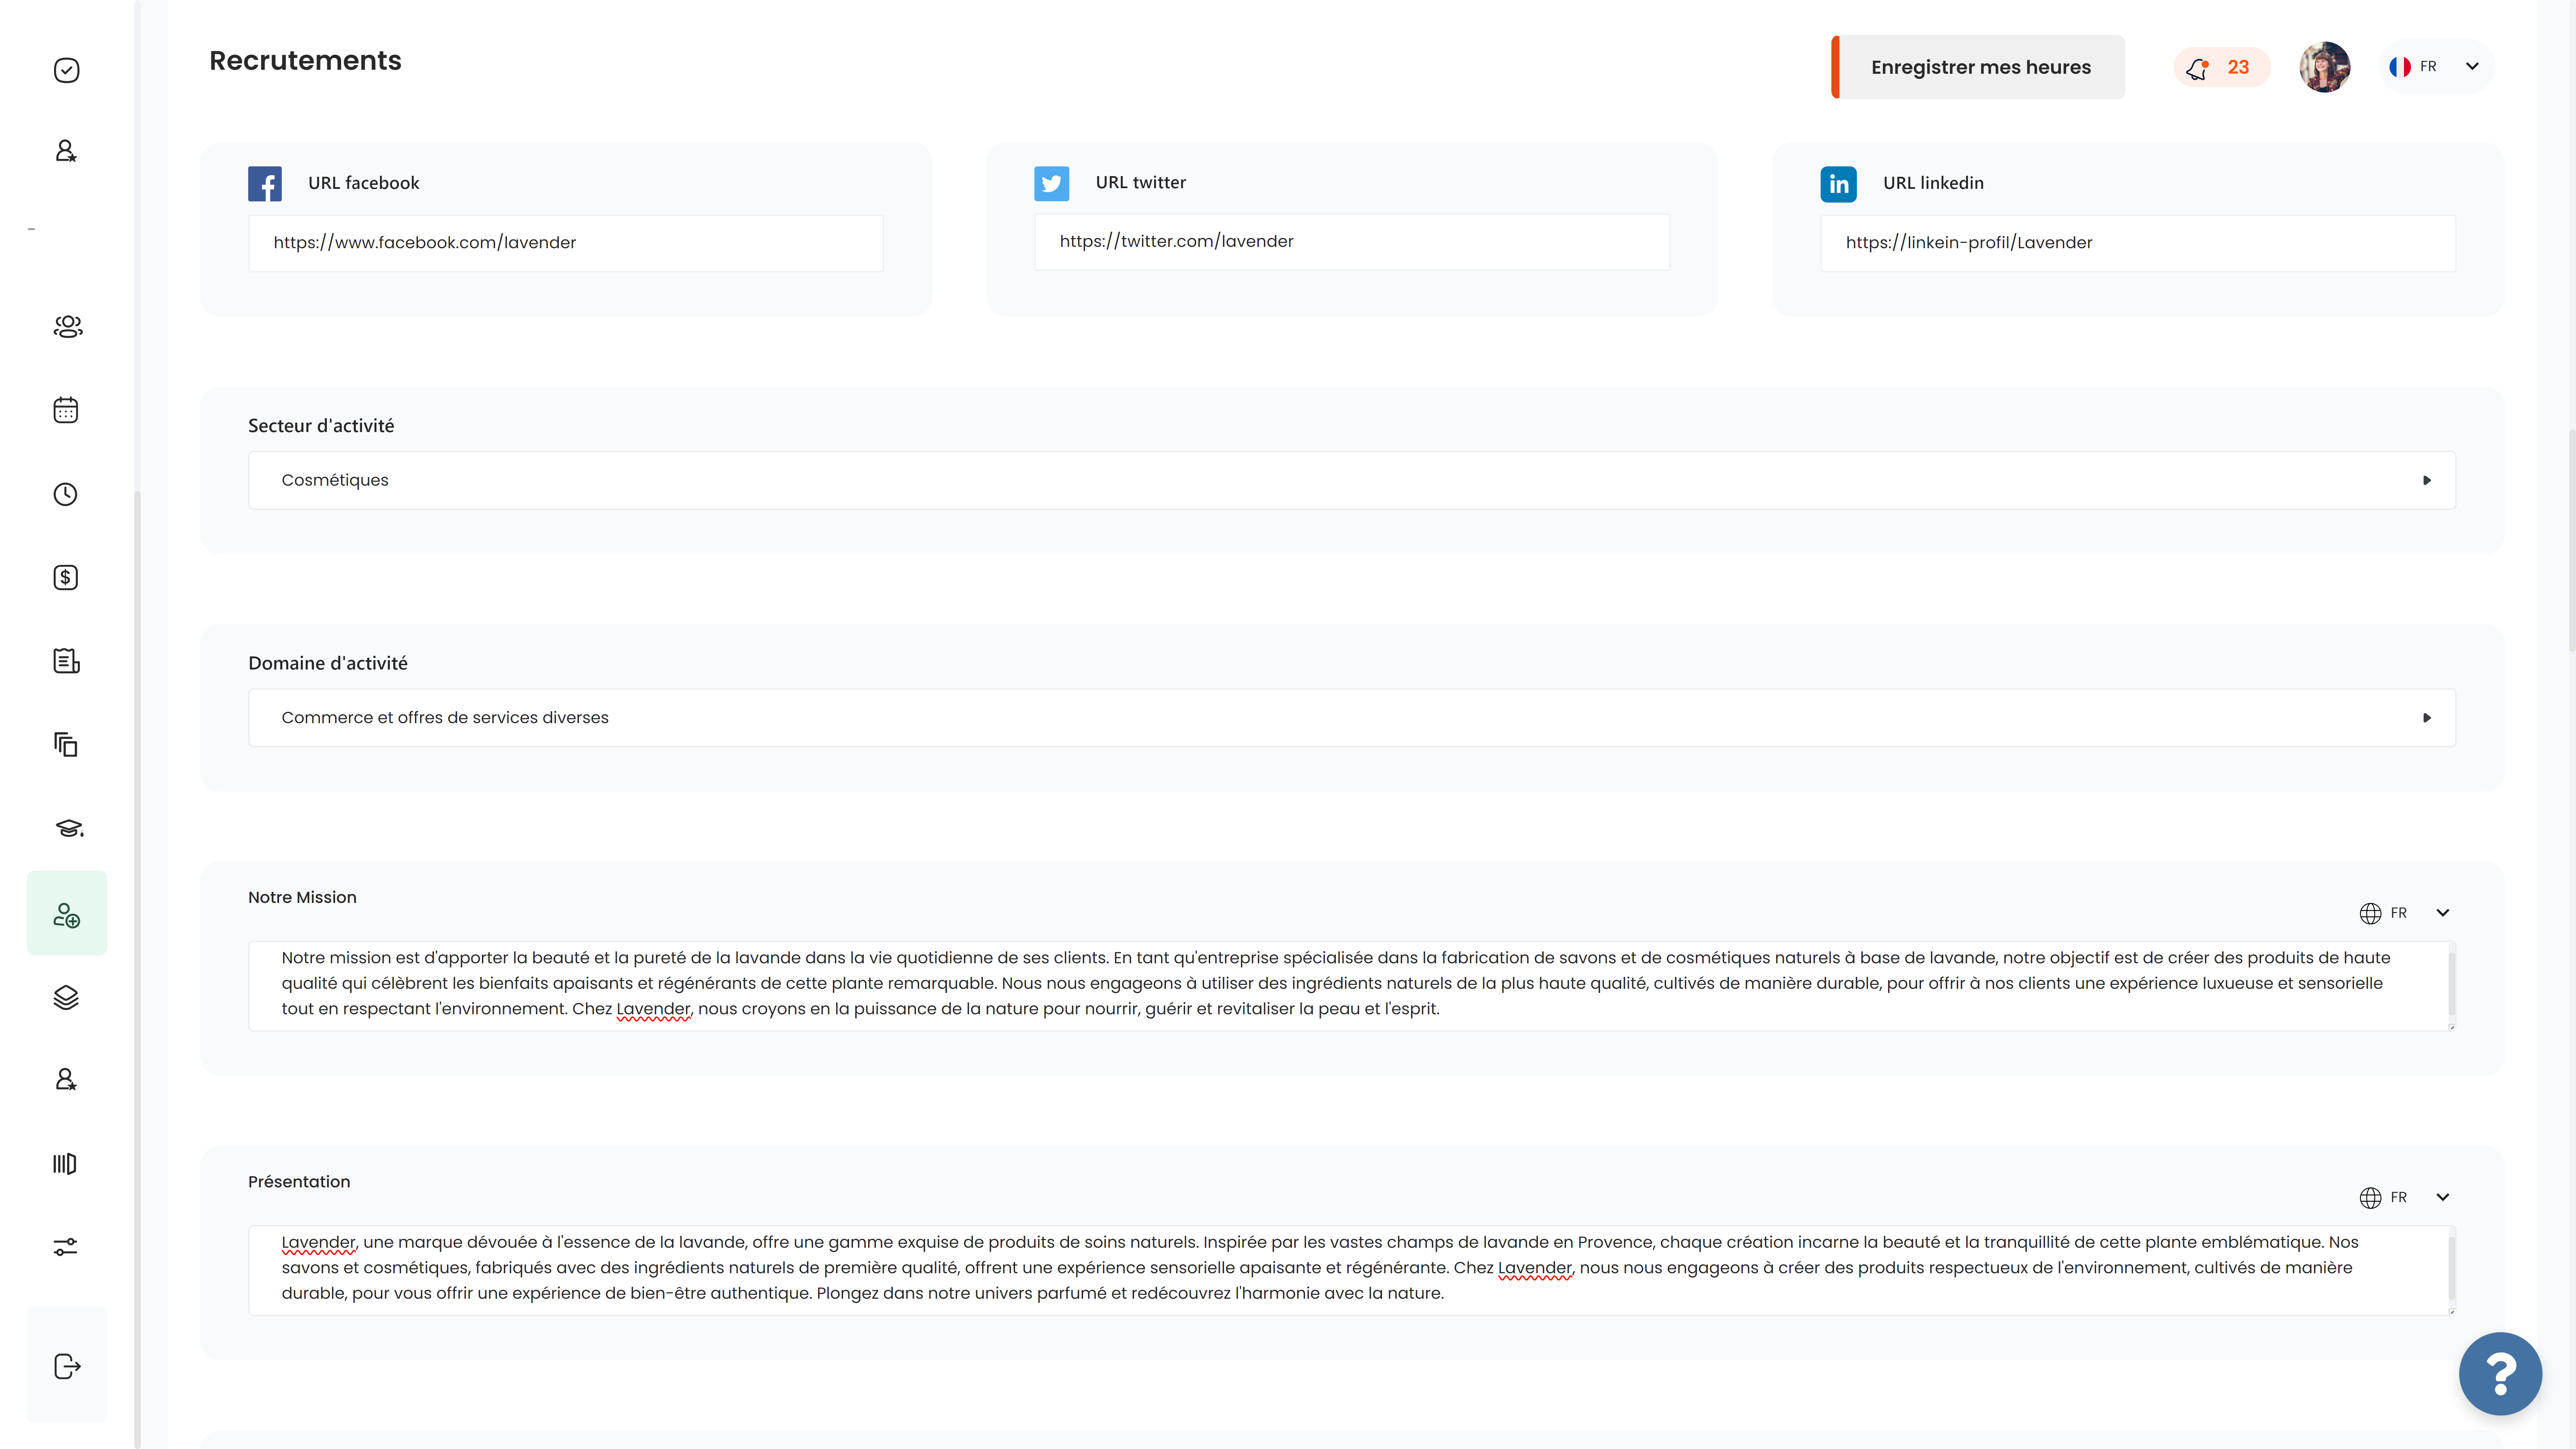Screen dimensions: 2576x1449
Task: Click the Facebook logo icon
Action: point(265,184)
